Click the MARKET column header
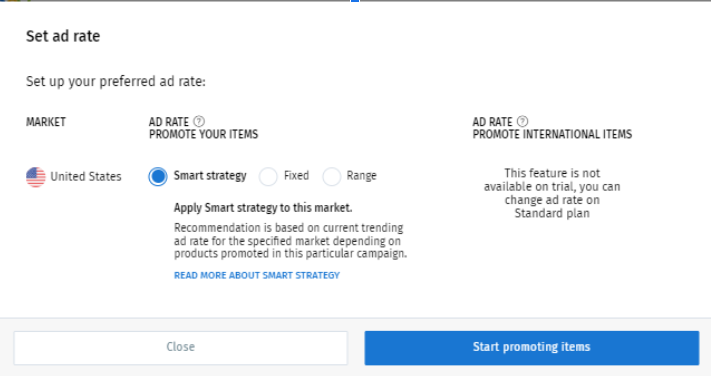Image resolution: width=711 pixels, height=376 pixels. click(x=46, y=122)
